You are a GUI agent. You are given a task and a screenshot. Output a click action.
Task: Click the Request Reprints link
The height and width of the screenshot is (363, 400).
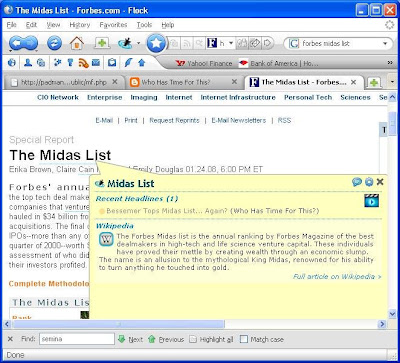[174, 120]
